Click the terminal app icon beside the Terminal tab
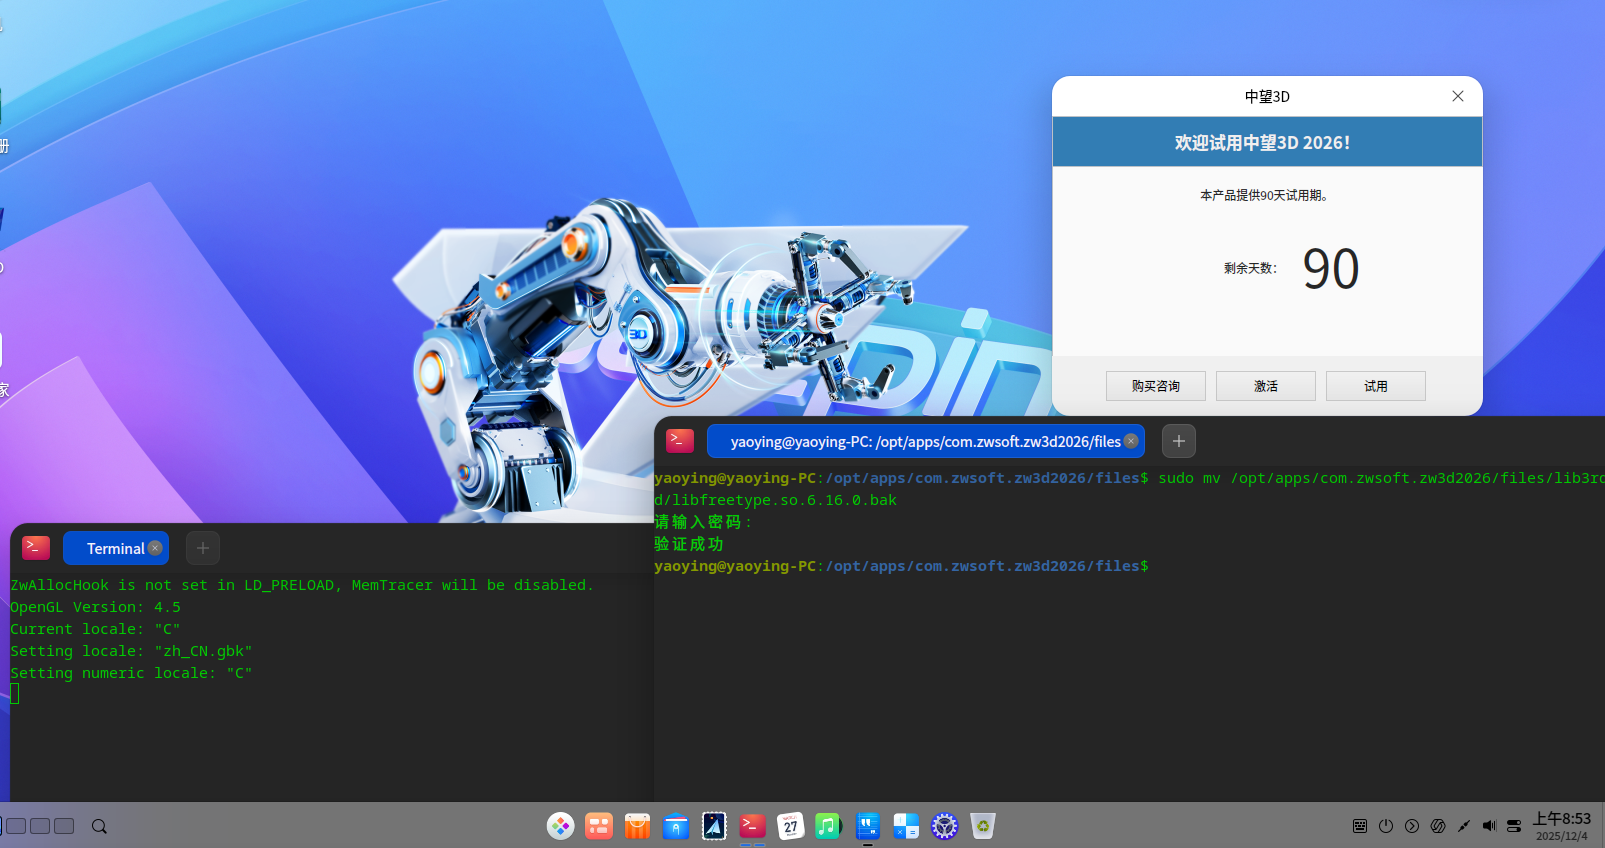The image size is (1605, 848). [36, 547]
